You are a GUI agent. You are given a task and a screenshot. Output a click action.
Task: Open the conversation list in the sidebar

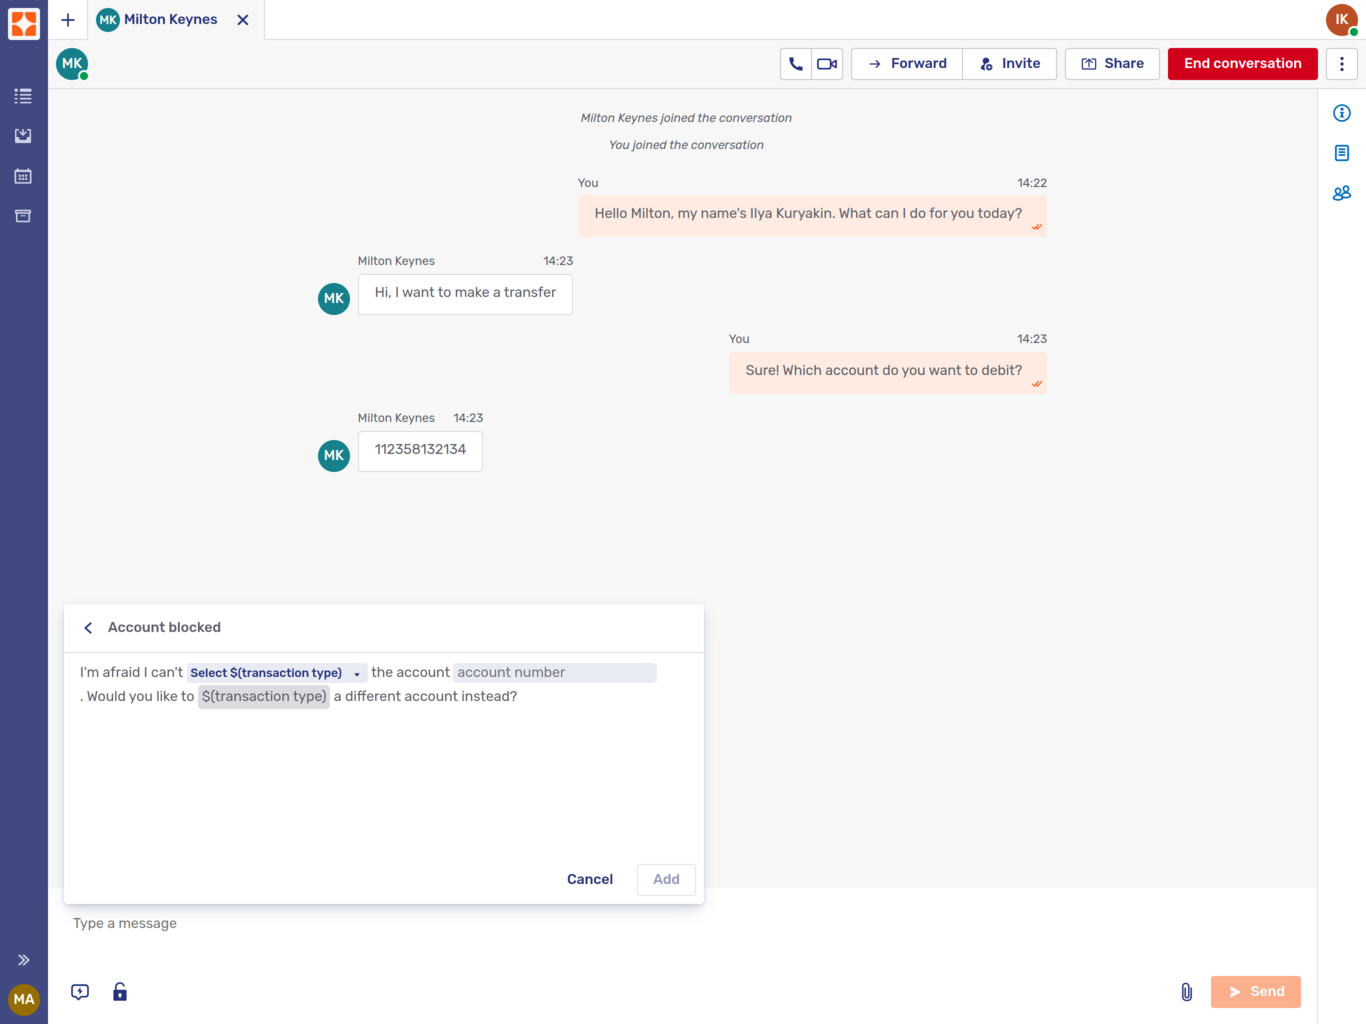(23, 96)
